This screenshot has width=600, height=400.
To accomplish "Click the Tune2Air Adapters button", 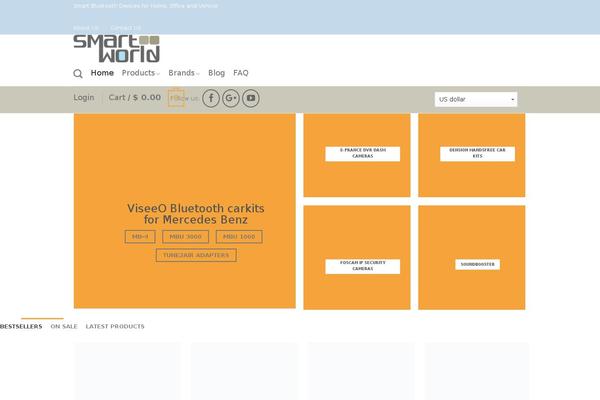I will 196,255.
